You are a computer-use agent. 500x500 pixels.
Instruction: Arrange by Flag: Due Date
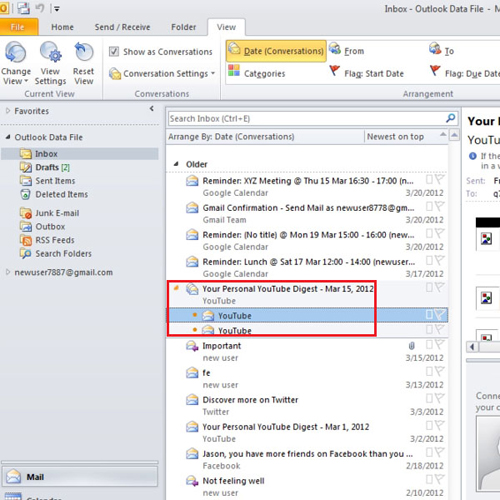[x=465, y=73]
